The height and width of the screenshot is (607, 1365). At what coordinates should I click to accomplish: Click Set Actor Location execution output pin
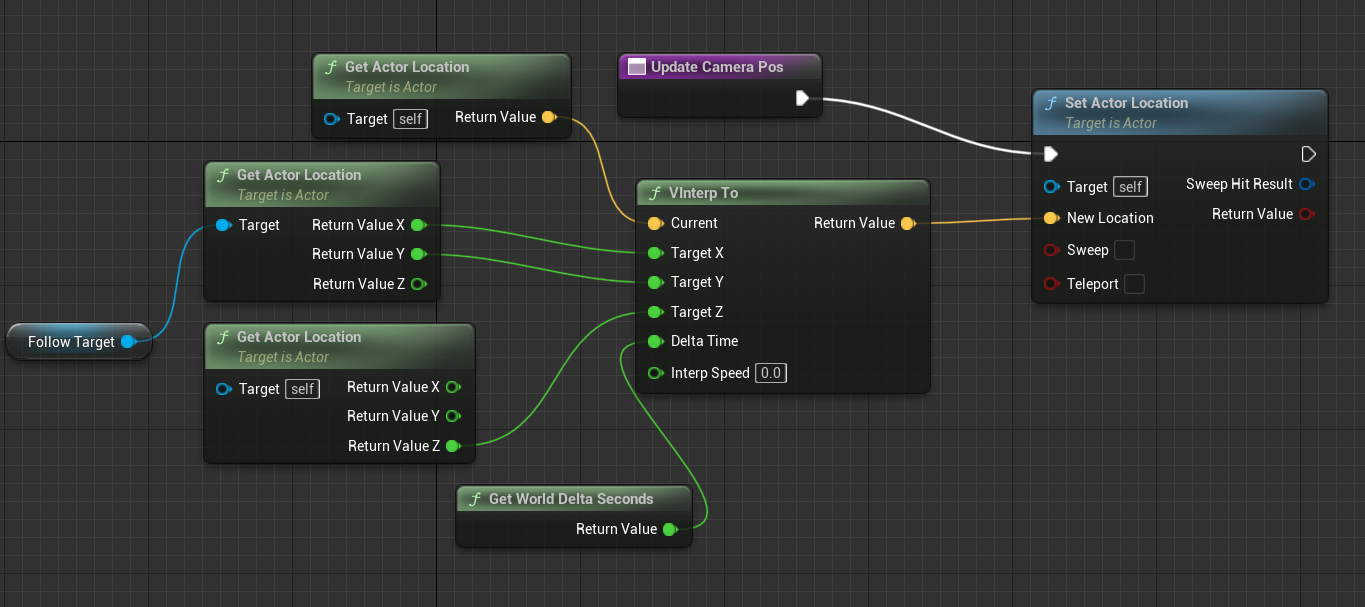tap(1308, 154)
